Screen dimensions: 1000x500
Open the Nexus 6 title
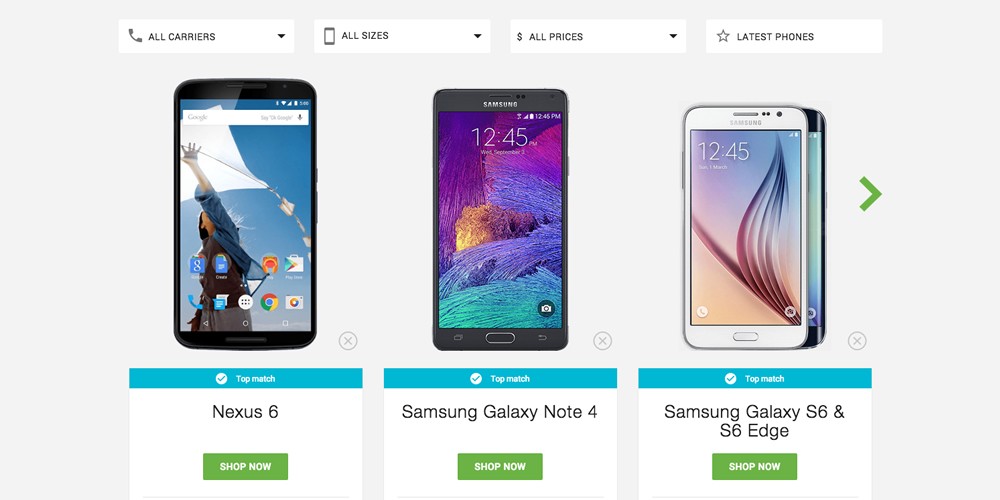click(246, 412)
